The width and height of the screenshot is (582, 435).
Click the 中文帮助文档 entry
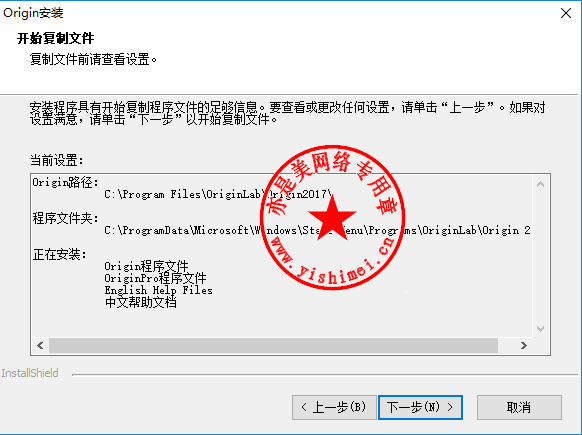(x=141, y=302)
